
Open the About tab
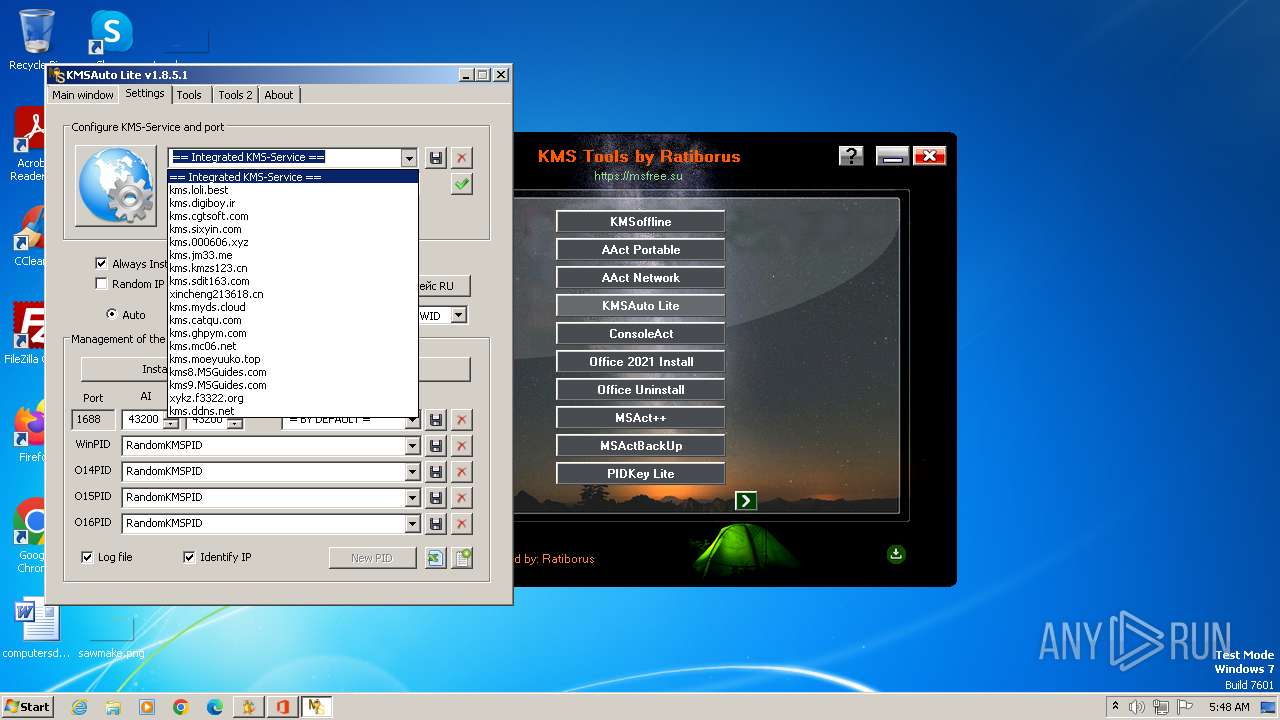(279, 95)
